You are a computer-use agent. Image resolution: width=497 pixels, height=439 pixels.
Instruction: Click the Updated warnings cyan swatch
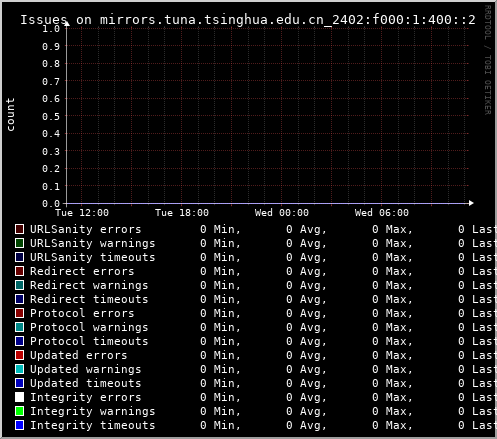20,369
